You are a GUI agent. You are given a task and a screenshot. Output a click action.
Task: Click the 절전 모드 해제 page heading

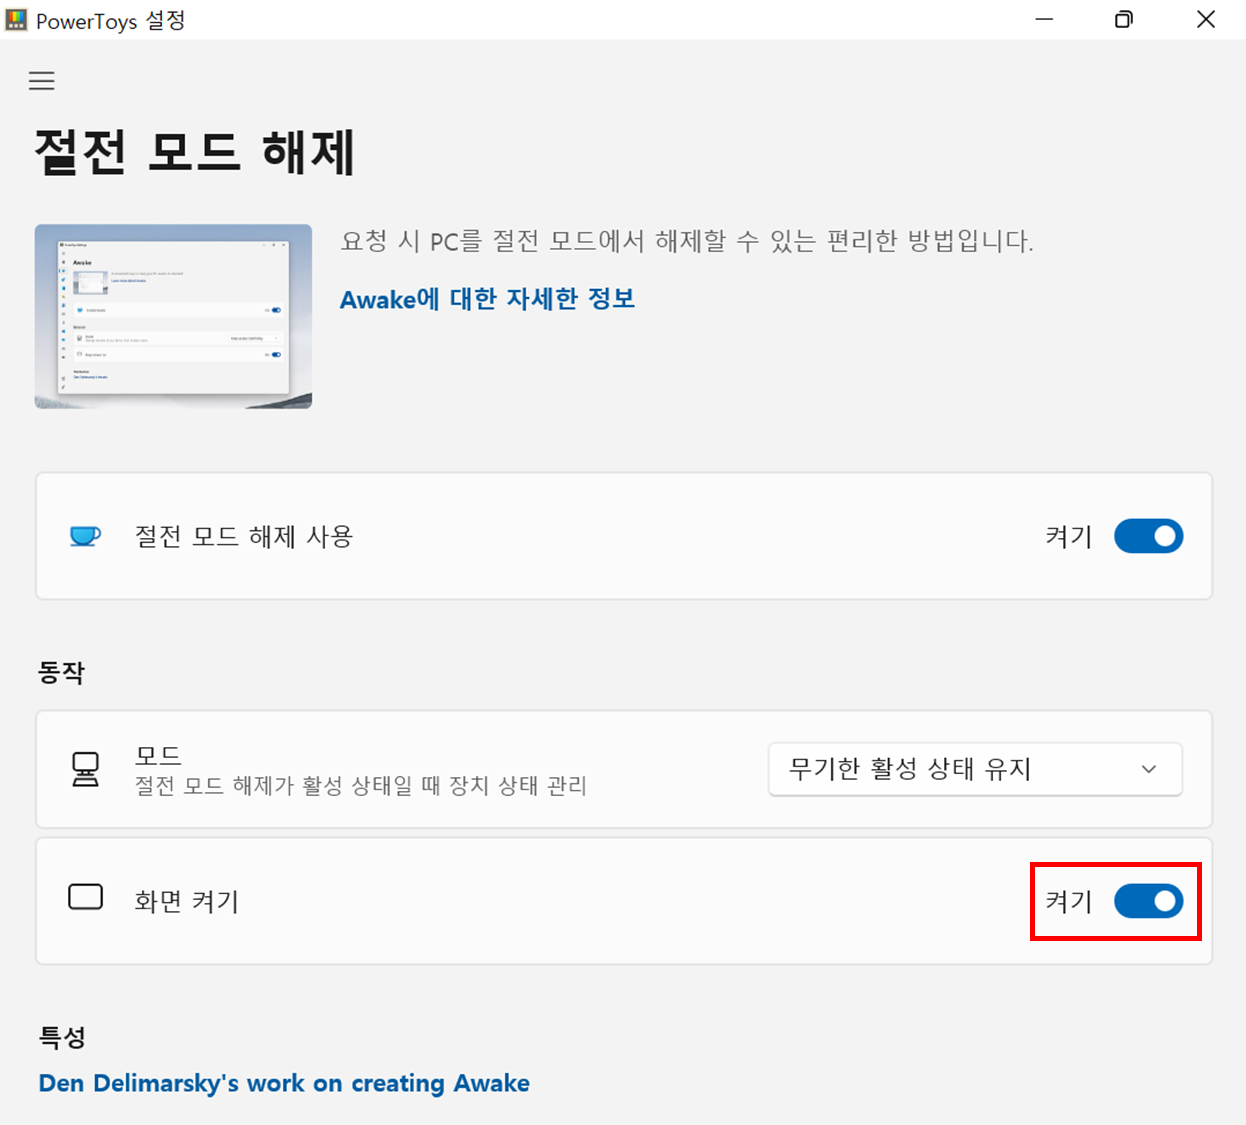[x=195, y=153]
